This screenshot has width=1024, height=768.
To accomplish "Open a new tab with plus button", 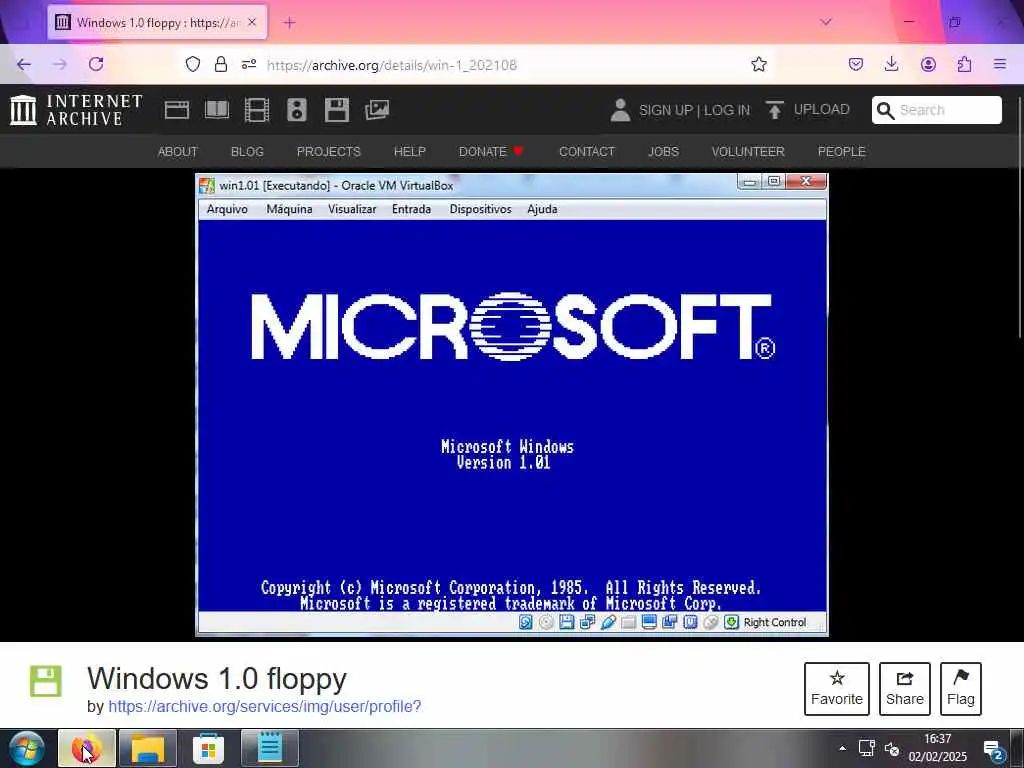I will tap(289, 23).
